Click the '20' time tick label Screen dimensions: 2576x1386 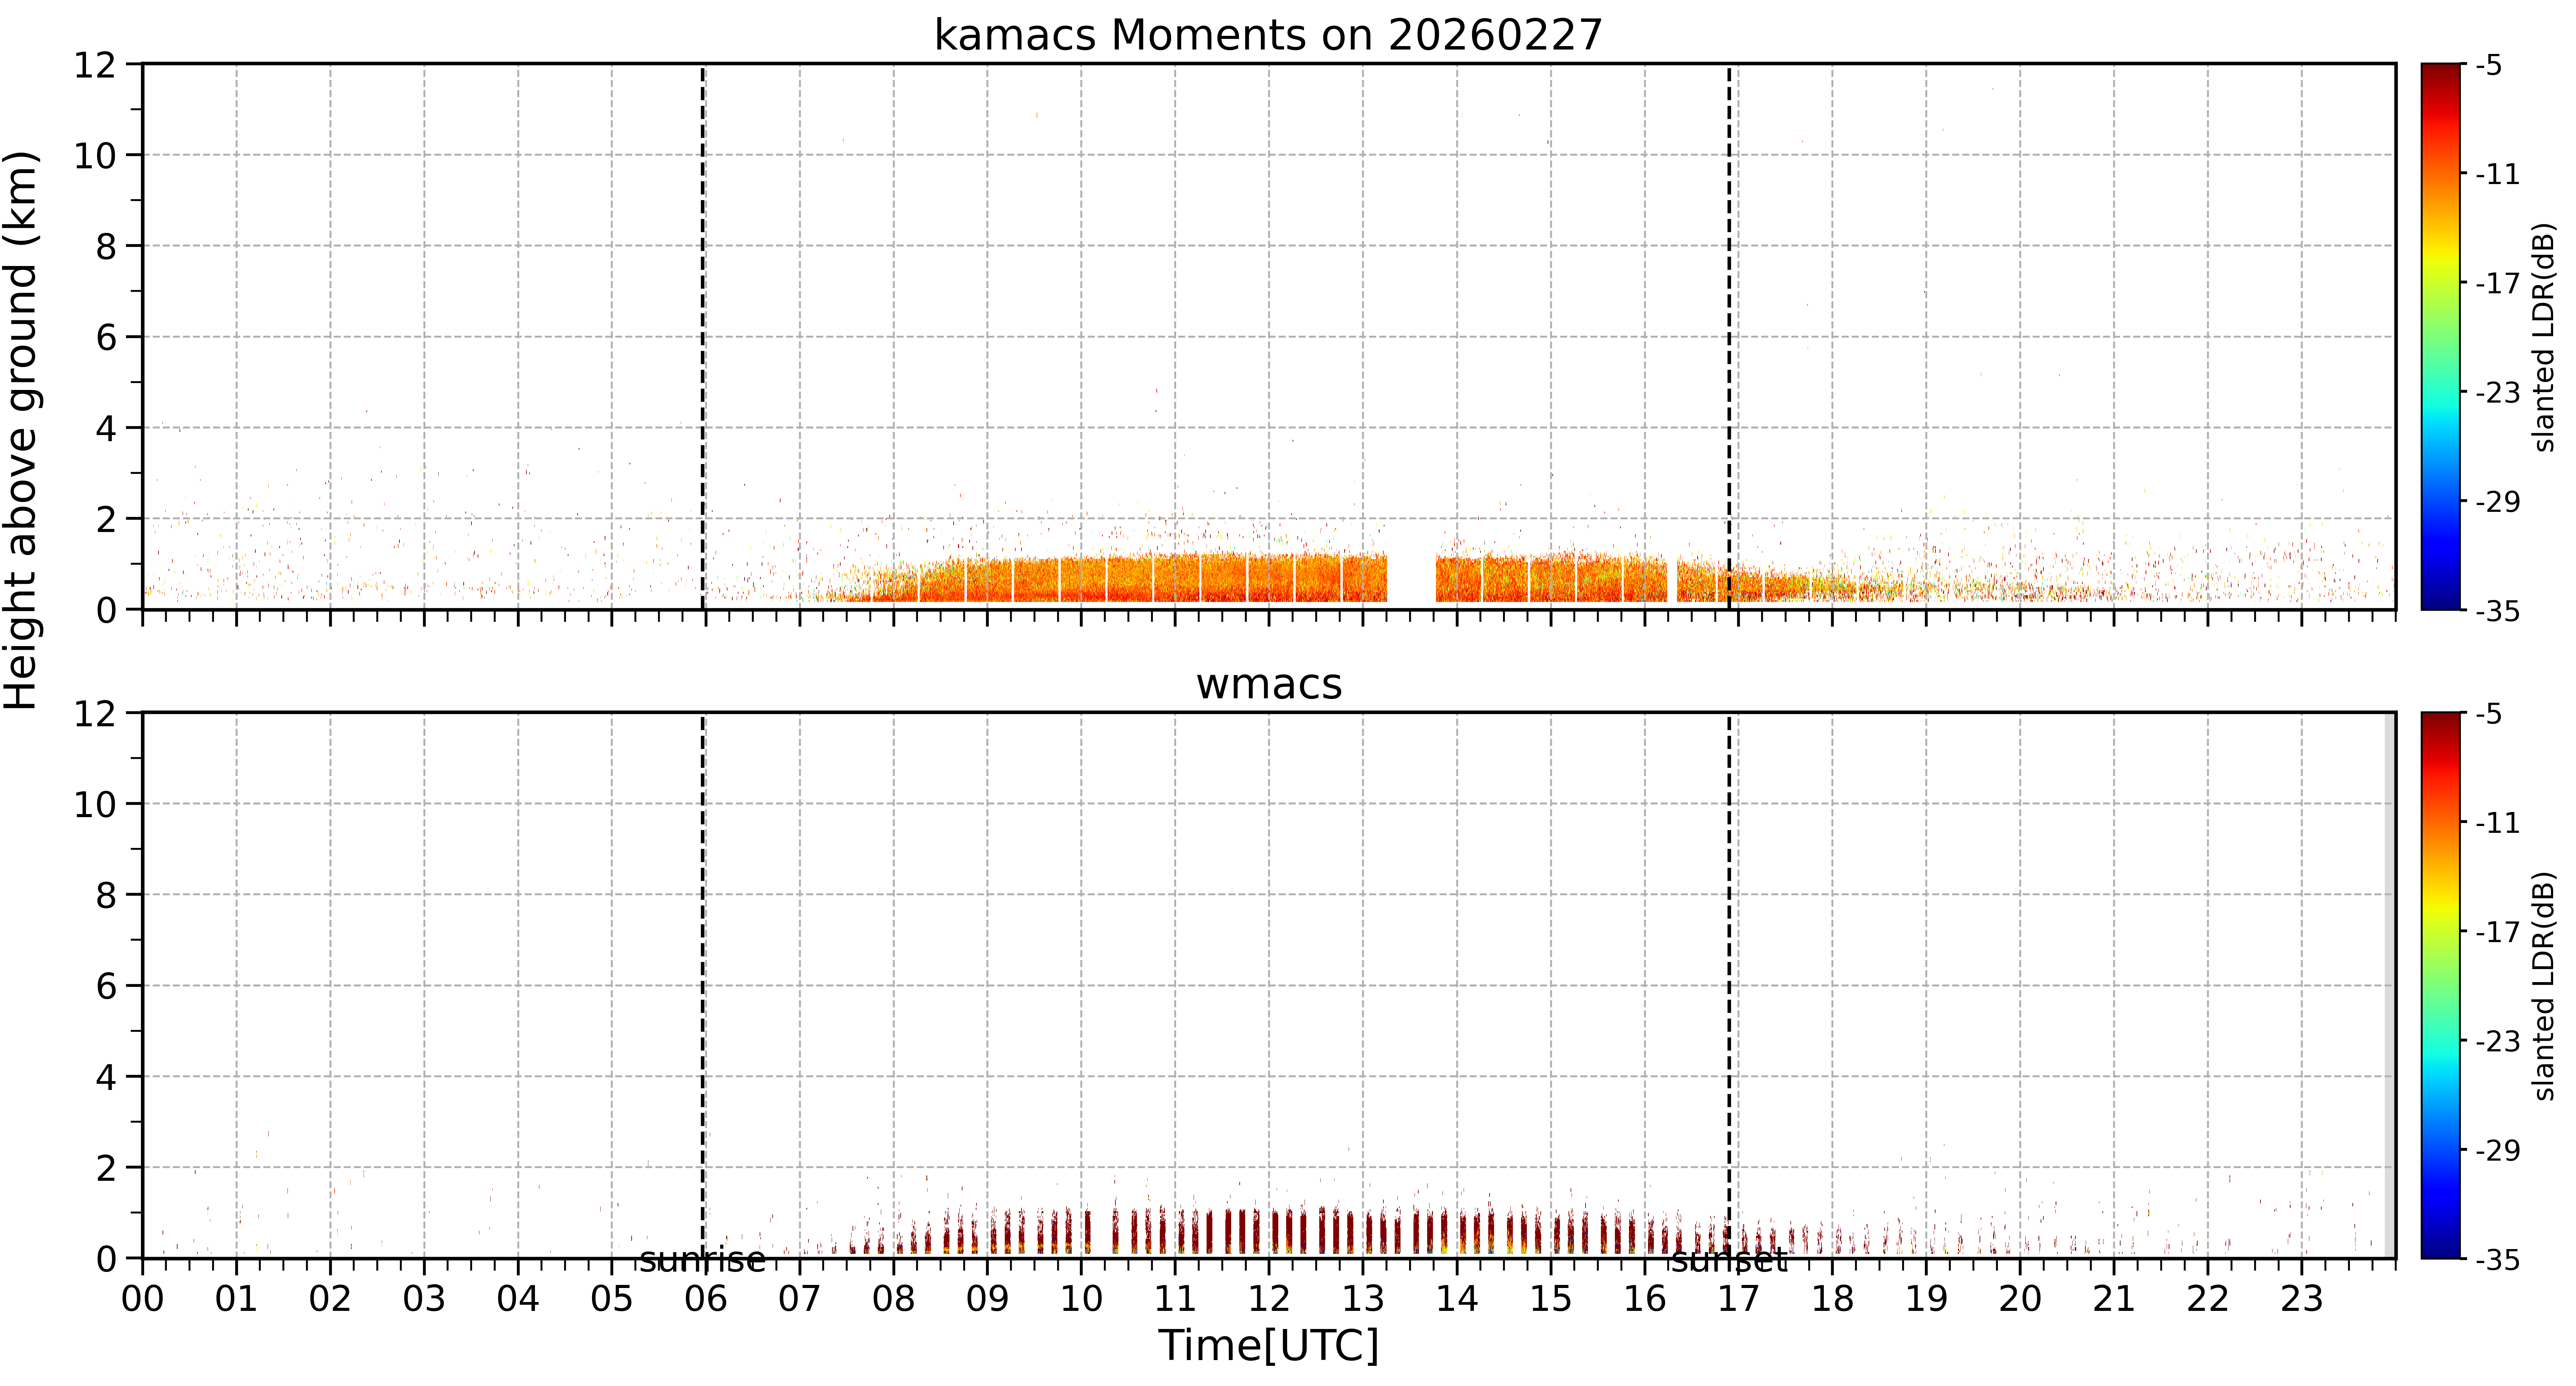[2020, 1299]
